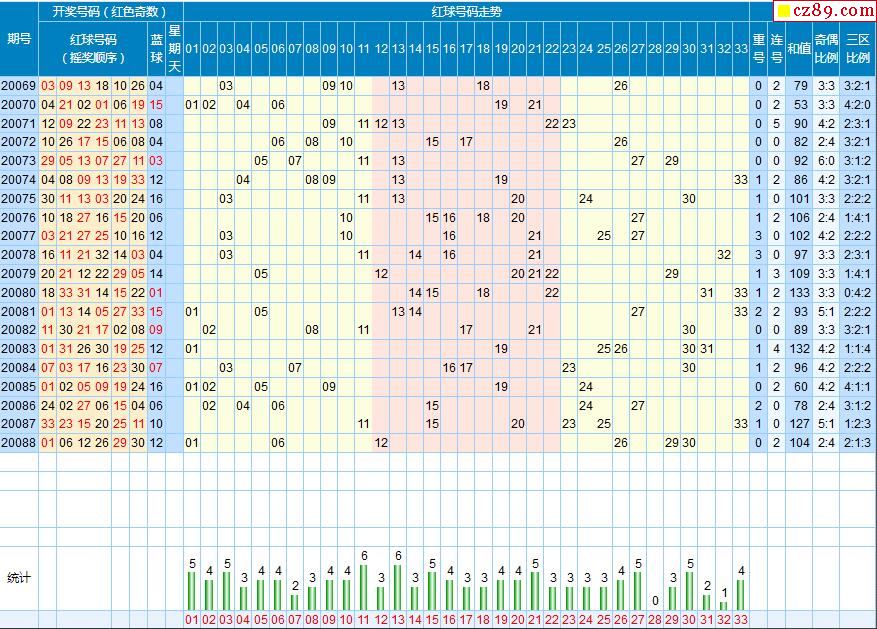The width and height of the screenshot is (877, 629).
Task: Click the 红球号码走势 header title
Action: (466, 12)
